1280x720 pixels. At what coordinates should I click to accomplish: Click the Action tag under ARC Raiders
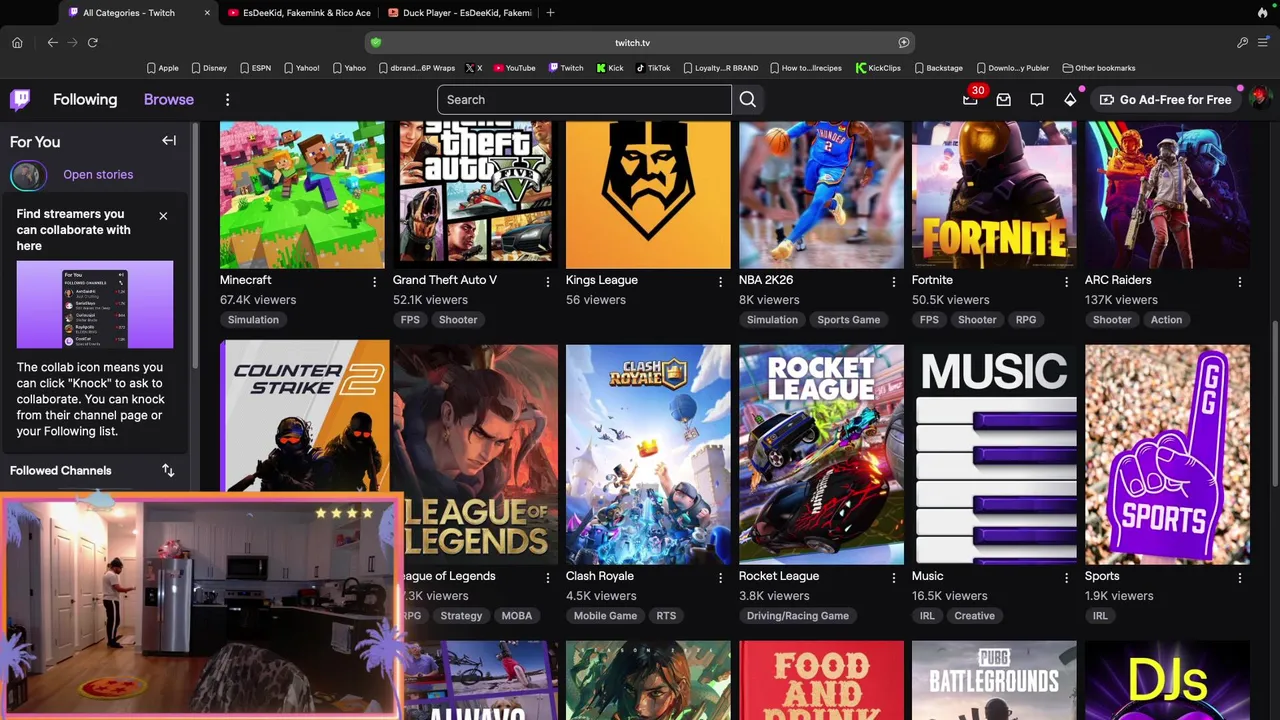(1166, 320)
